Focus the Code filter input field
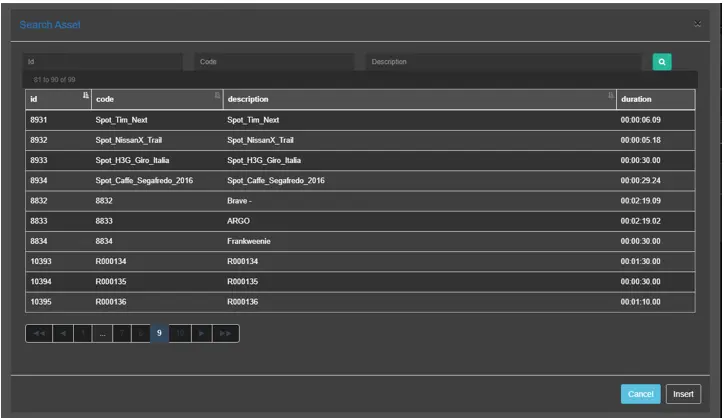 click(x=274, y=62)
